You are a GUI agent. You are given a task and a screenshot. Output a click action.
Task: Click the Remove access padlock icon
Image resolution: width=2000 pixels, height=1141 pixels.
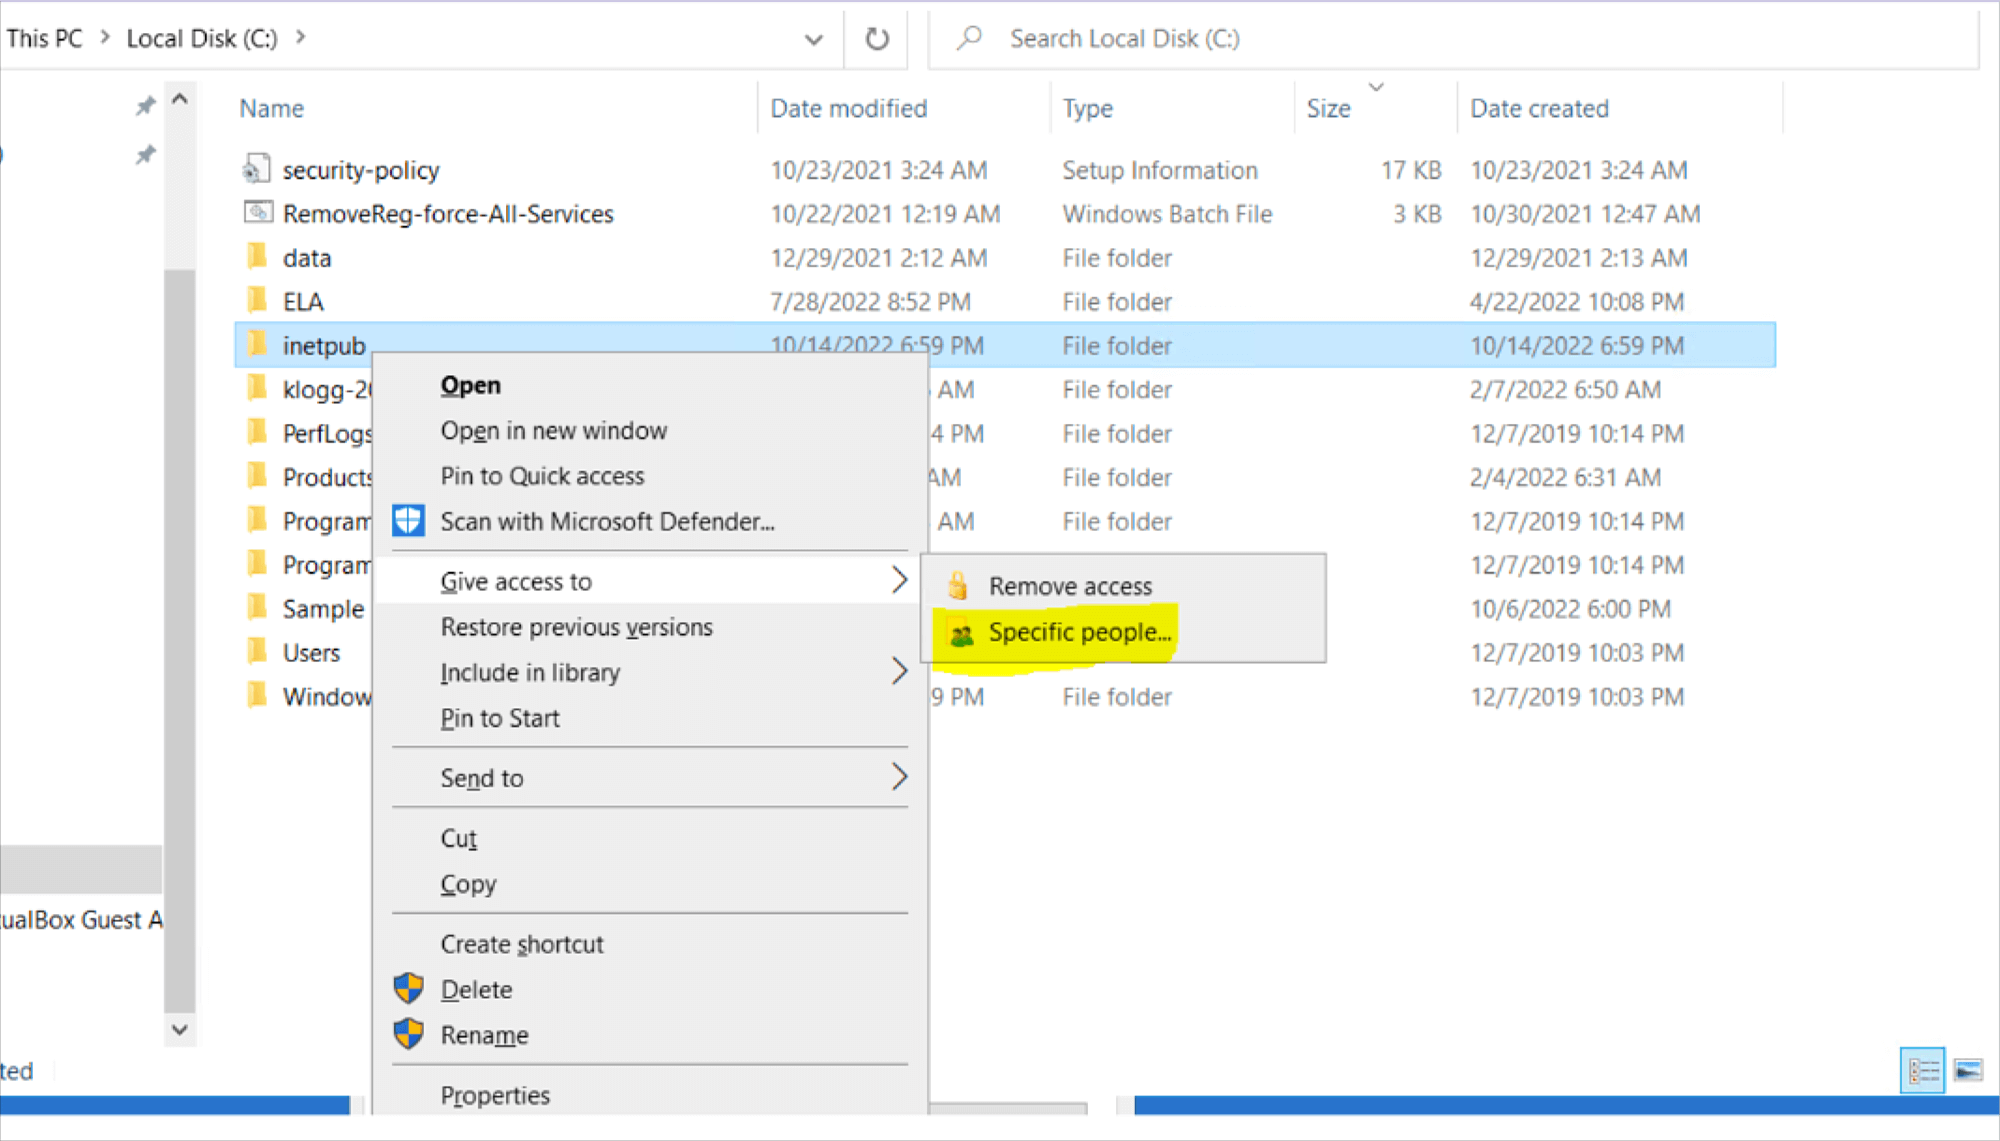tap(958, 586)
